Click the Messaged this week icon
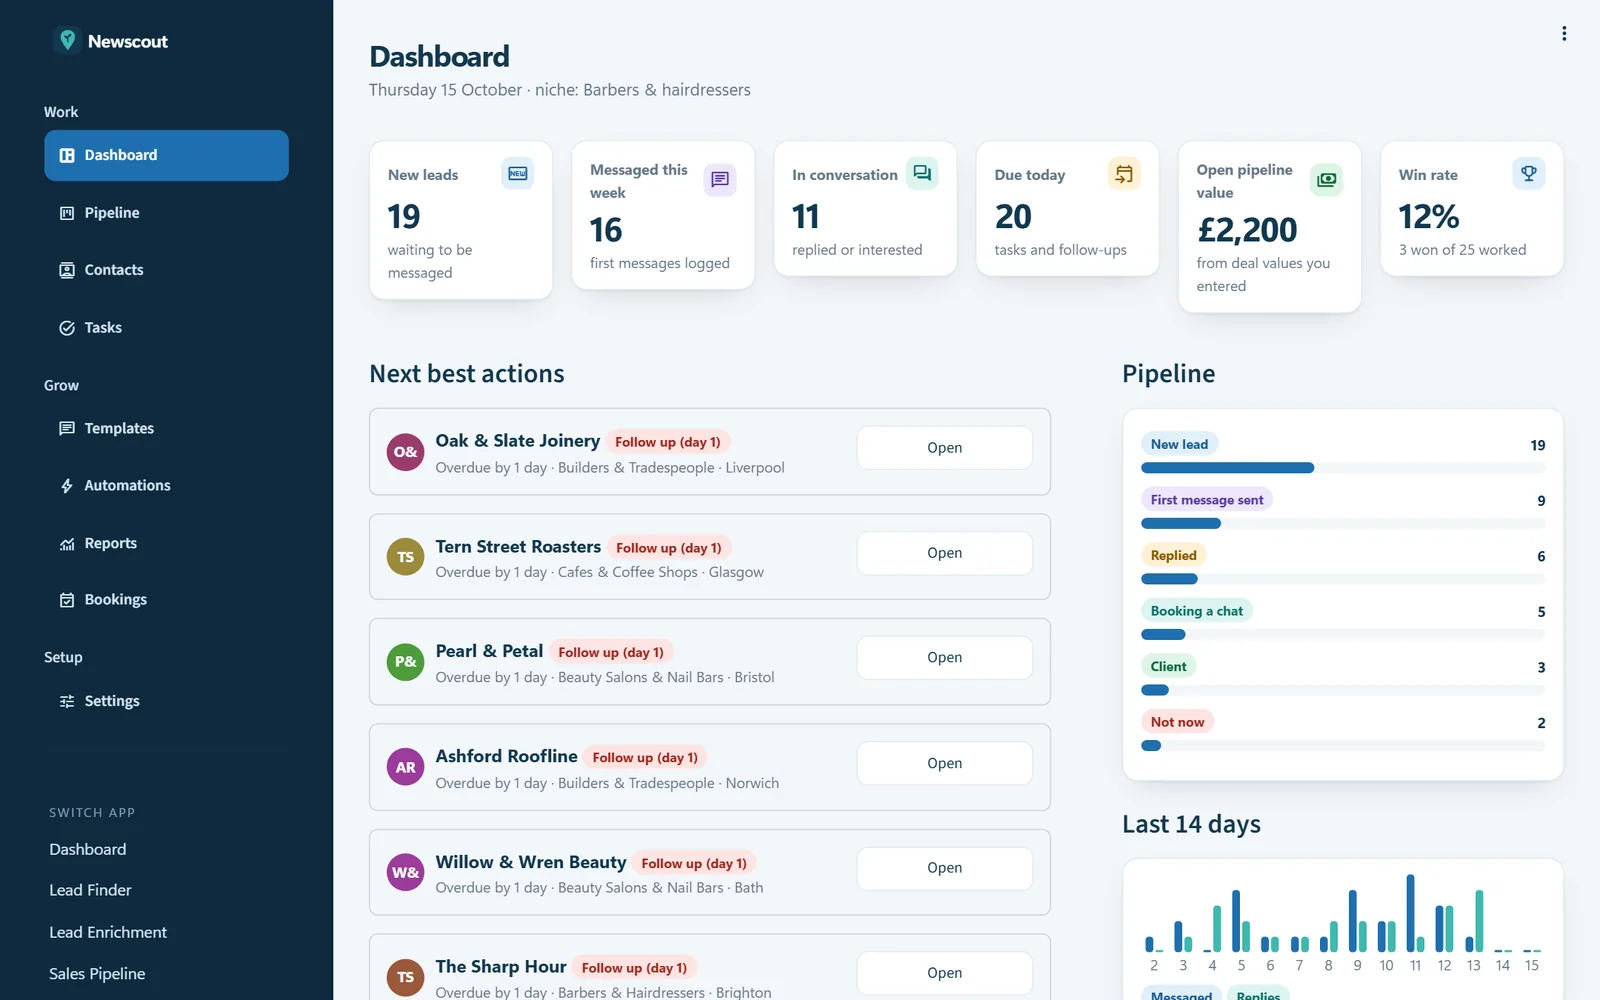The height and width of the screenshot is (1000, 1600). pyautogui.click(x=720, y=180)
